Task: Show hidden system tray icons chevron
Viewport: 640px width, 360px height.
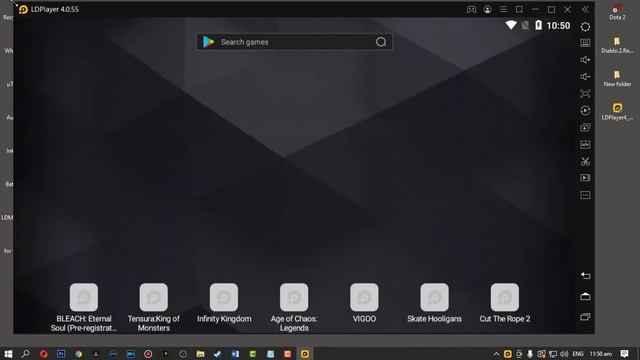Action: (496, 354)
